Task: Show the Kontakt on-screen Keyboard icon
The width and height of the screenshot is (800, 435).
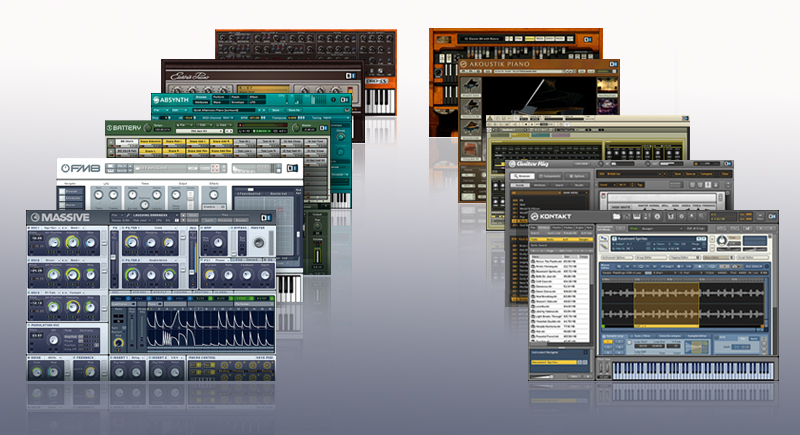Action: click(637, 216)
